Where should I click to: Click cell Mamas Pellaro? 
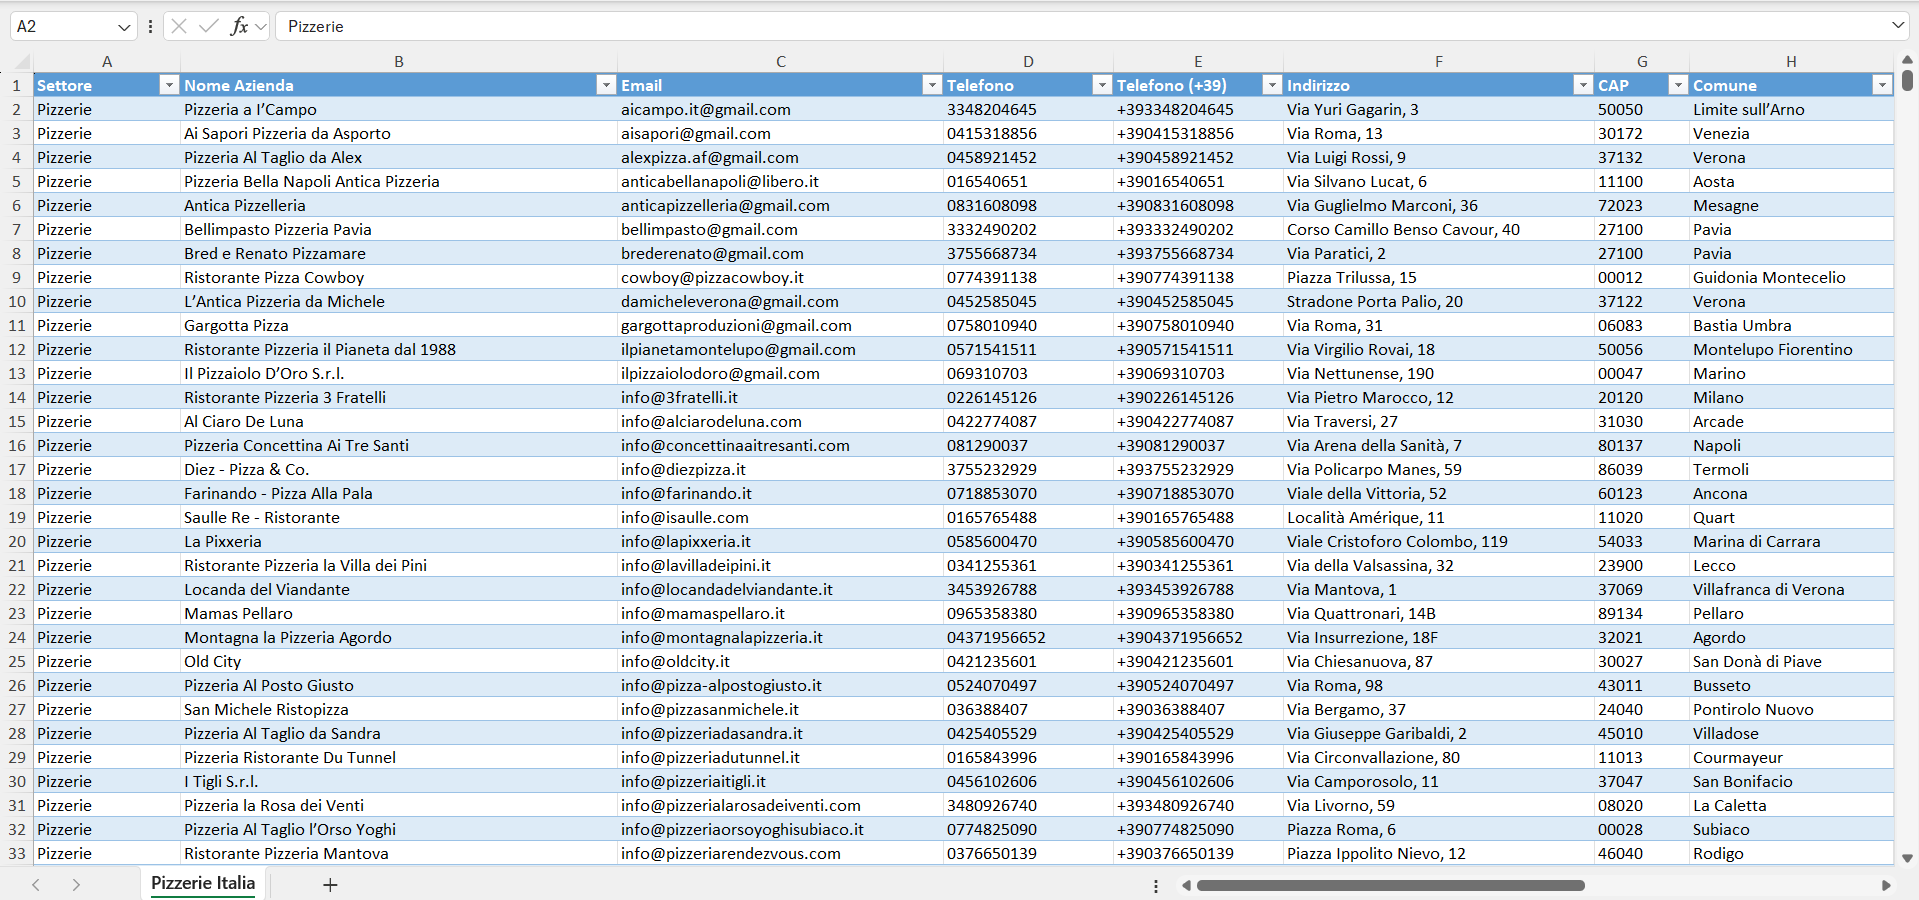point(399,613)
